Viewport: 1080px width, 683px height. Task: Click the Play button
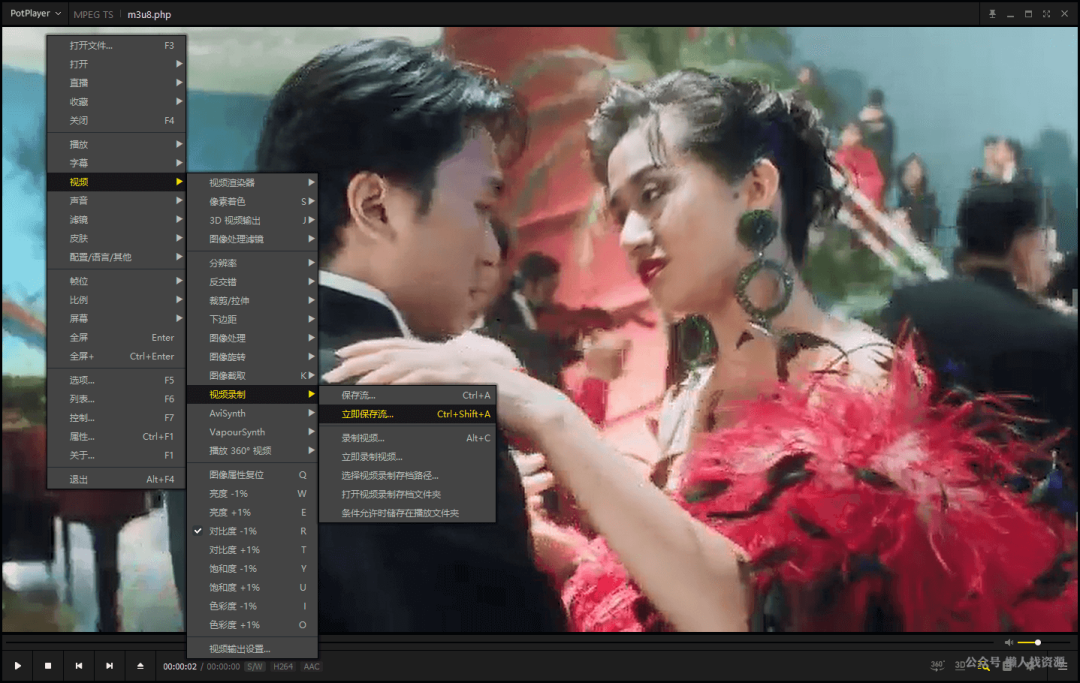tap(18, 666)
